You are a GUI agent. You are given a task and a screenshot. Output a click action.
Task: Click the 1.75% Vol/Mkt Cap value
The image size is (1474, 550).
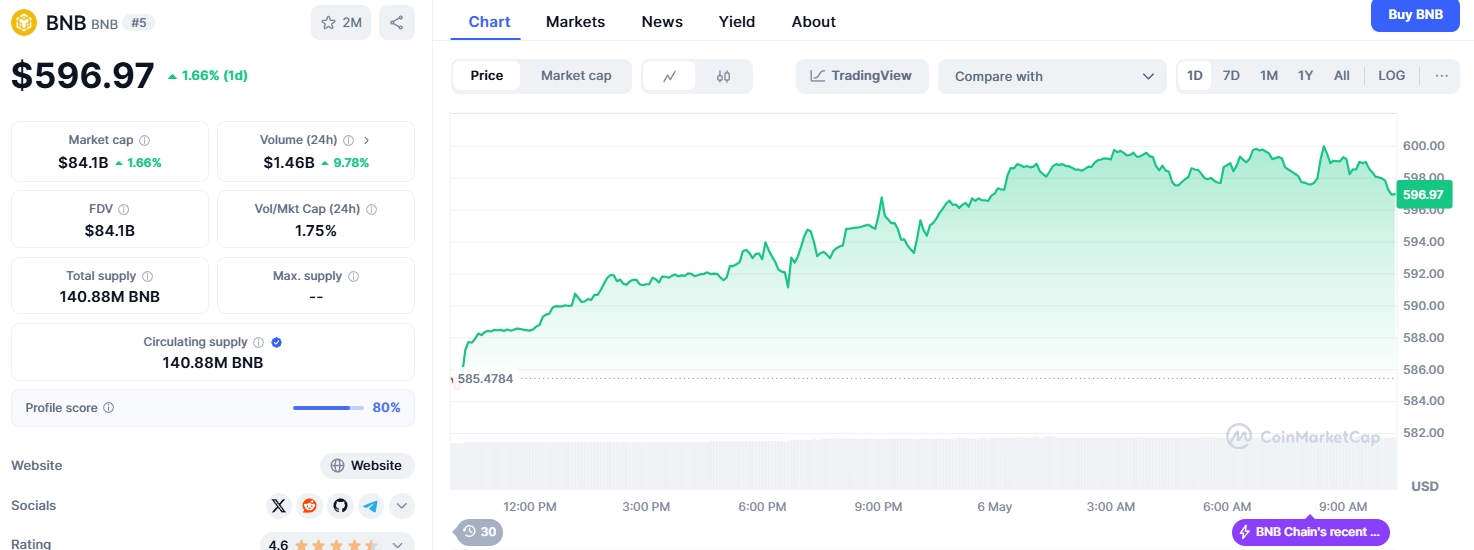pos(316,231)
